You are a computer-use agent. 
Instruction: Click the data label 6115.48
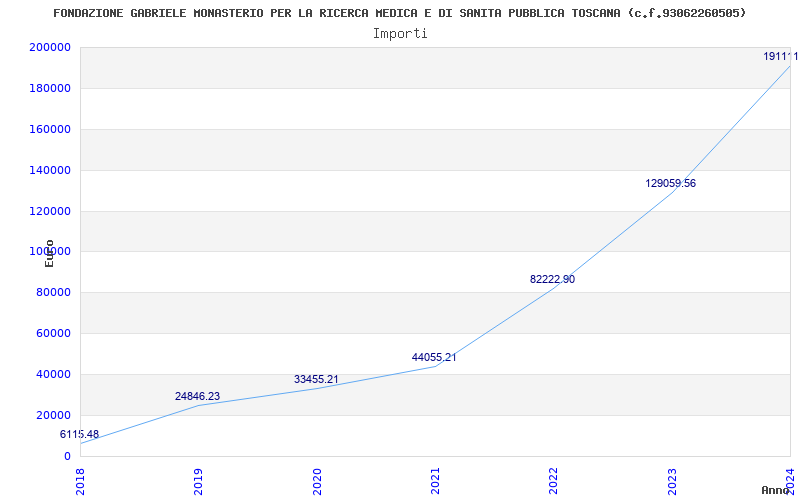[80, 434]
